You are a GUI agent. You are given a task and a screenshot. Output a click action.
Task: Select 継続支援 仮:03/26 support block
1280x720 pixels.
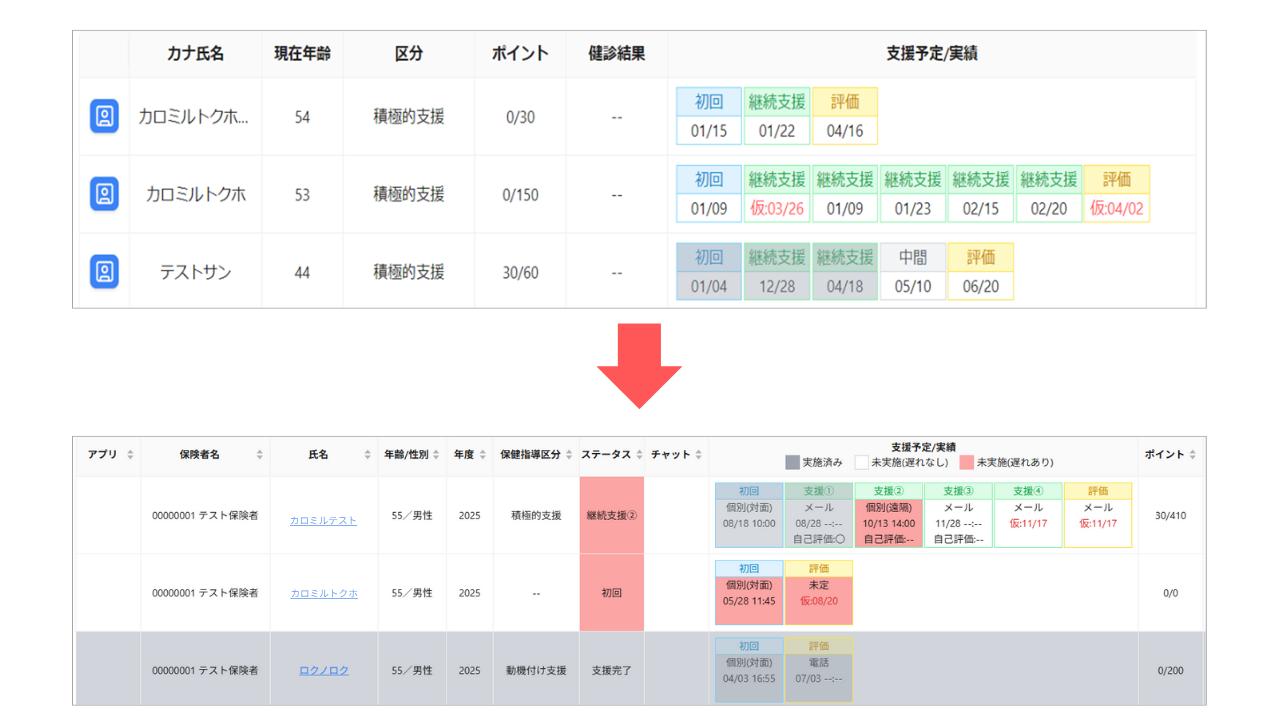coord(777,194)
